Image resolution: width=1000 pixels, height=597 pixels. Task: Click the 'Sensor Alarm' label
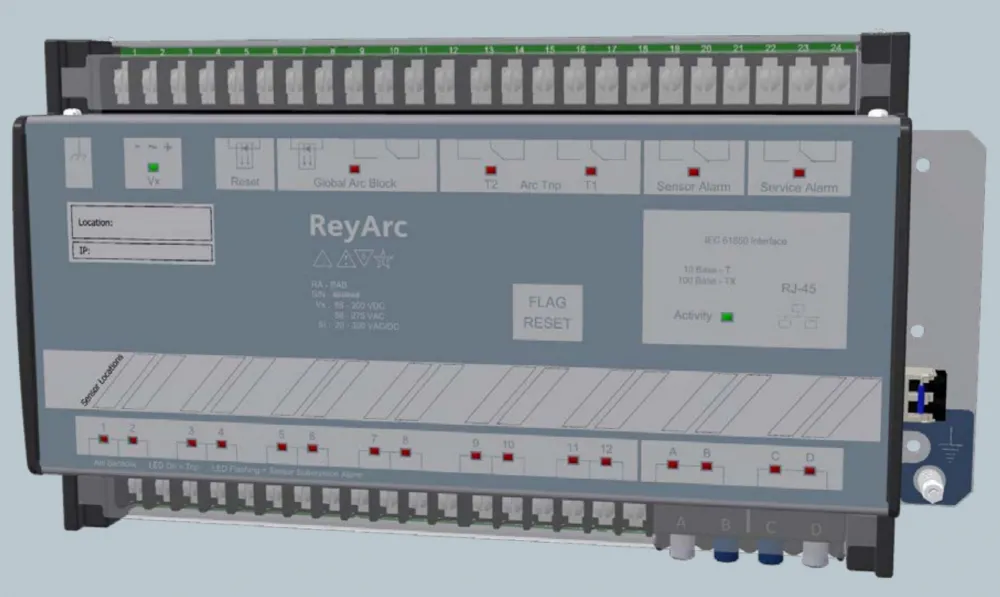pos(693,186)
